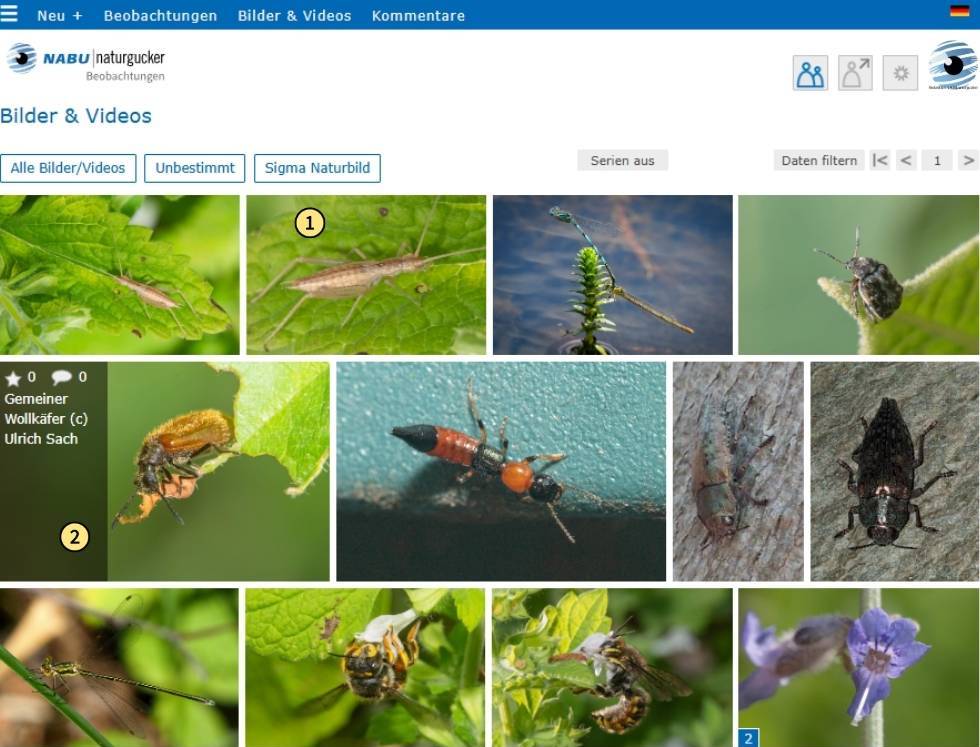The image size is (980, 747).
Task: Click the NABU naturgucker logo
Action: tap(86, 61)
